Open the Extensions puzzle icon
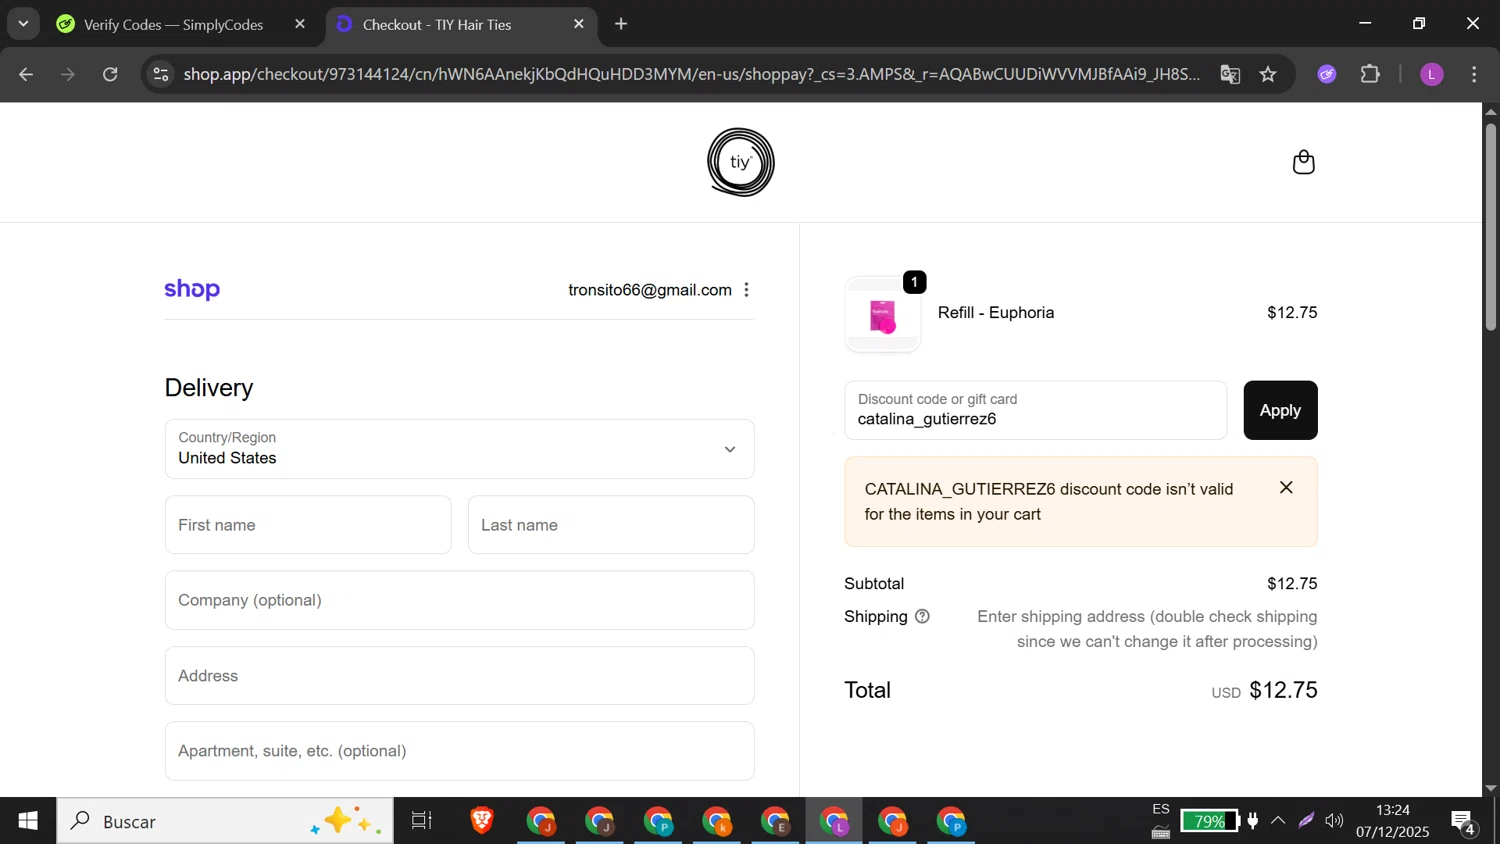The image size is (1500, 844). pos(1370,74)
